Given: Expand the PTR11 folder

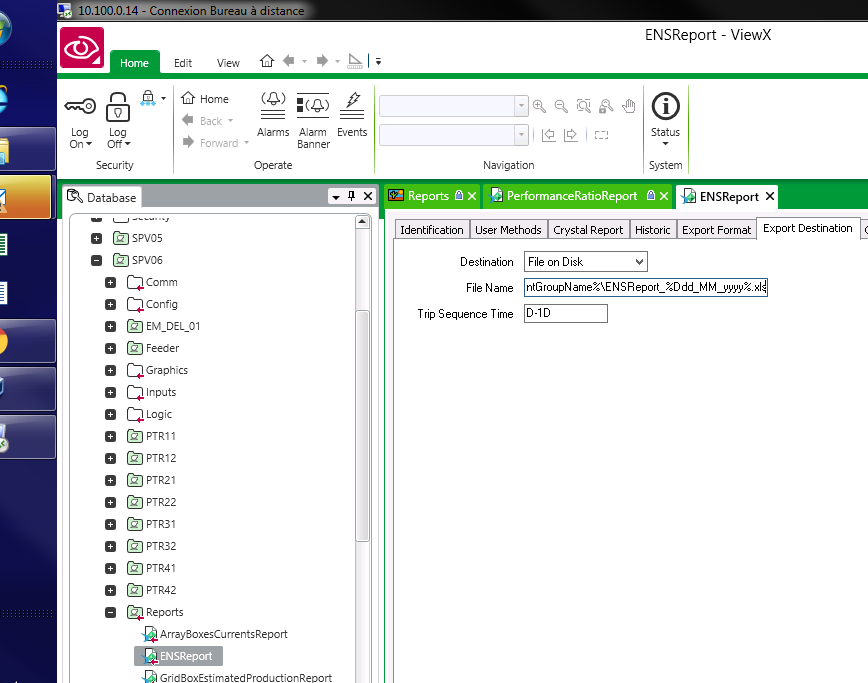Looking at the screenshot, I should [x=110, y=436].
